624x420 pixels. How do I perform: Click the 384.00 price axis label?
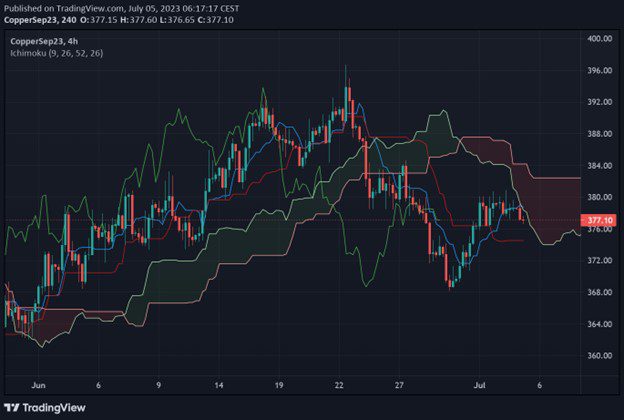tap(600, 165)
